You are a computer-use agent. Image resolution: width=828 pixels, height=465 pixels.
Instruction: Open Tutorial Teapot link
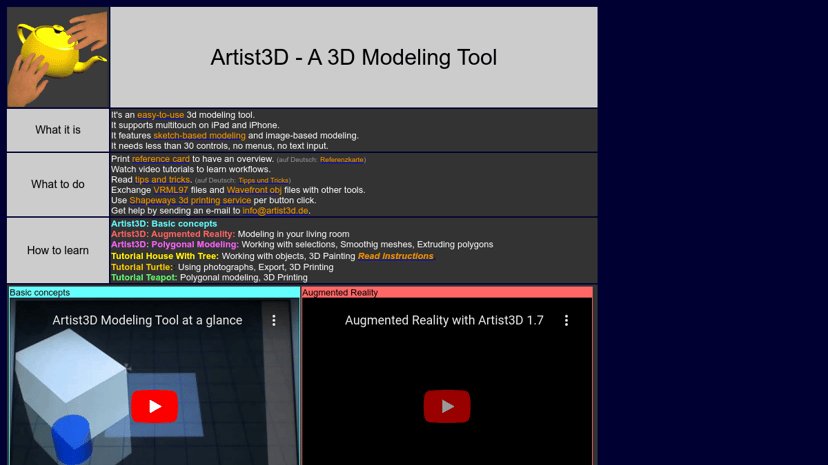click(144, 278)
